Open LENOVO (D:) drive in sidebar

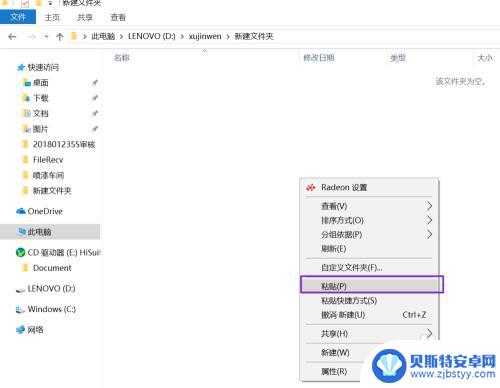coord(51,288)
